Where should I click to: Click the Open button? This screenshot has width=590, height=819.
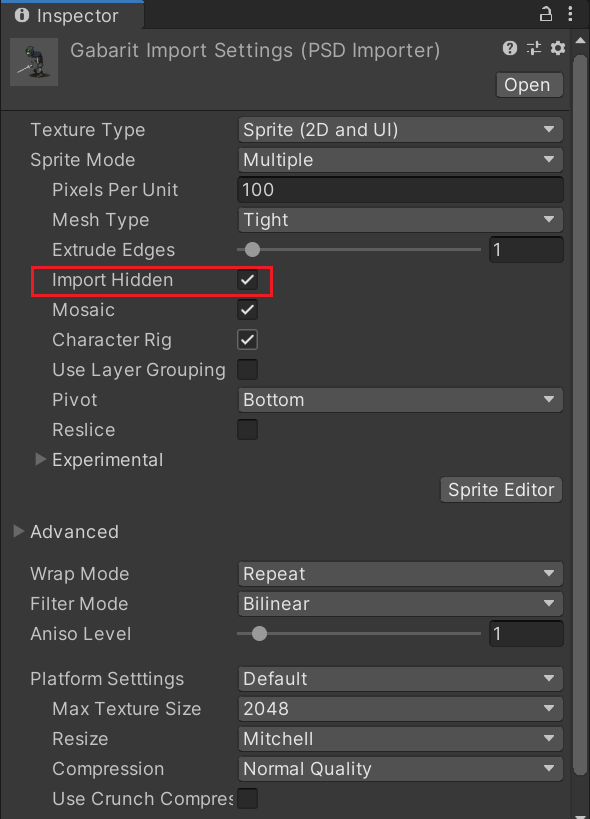pos(529,85)
